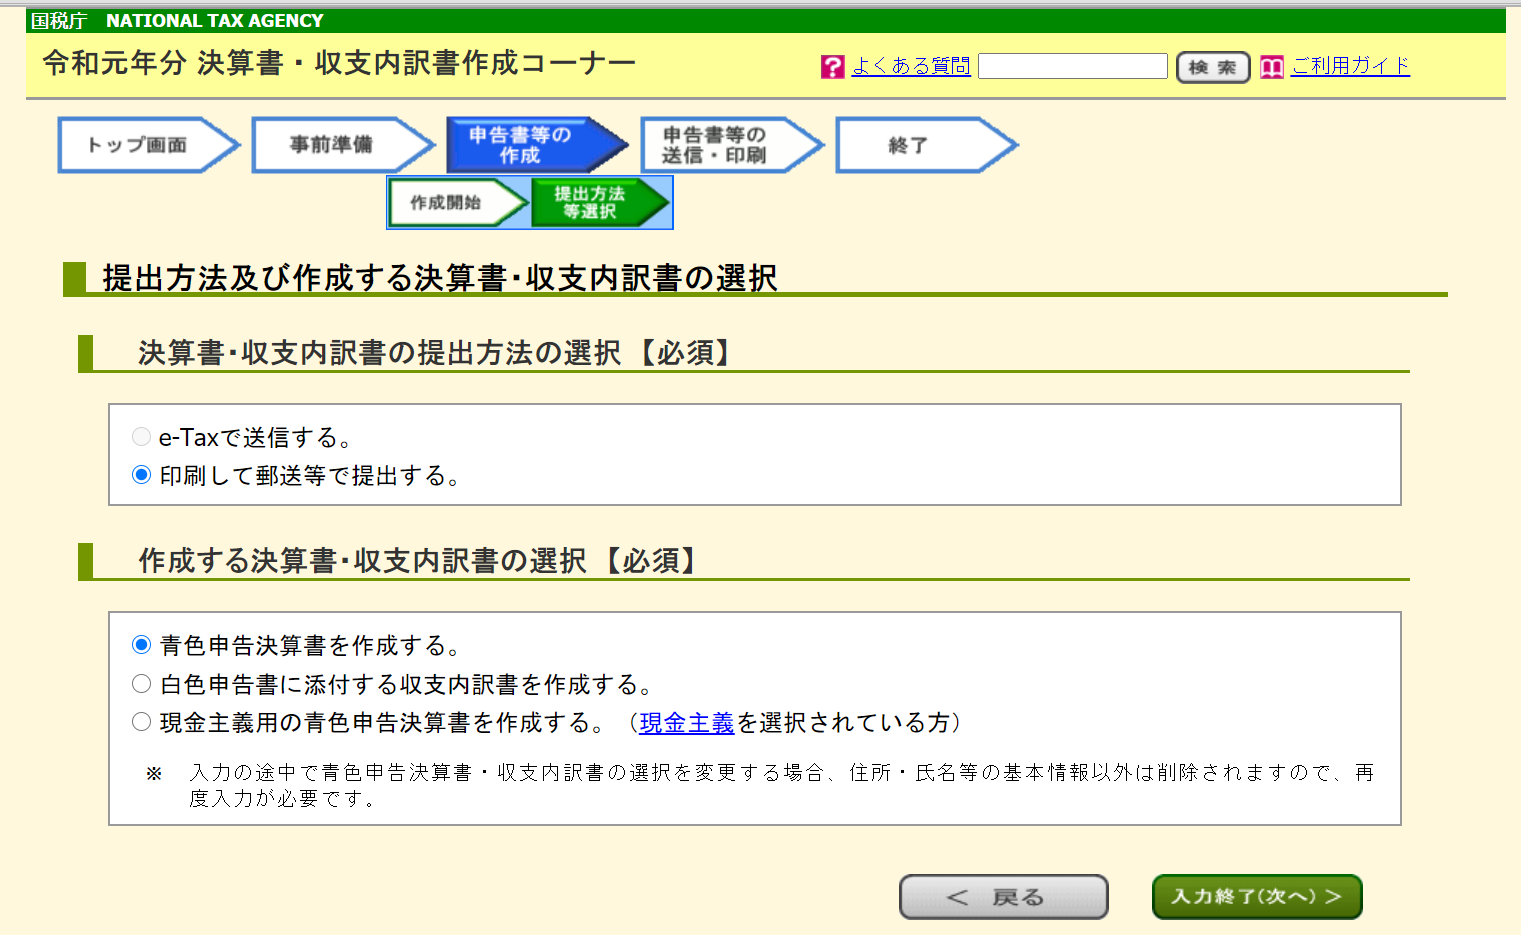
Task: Click the 戻る back button
Action: [x=1003, y=897]
